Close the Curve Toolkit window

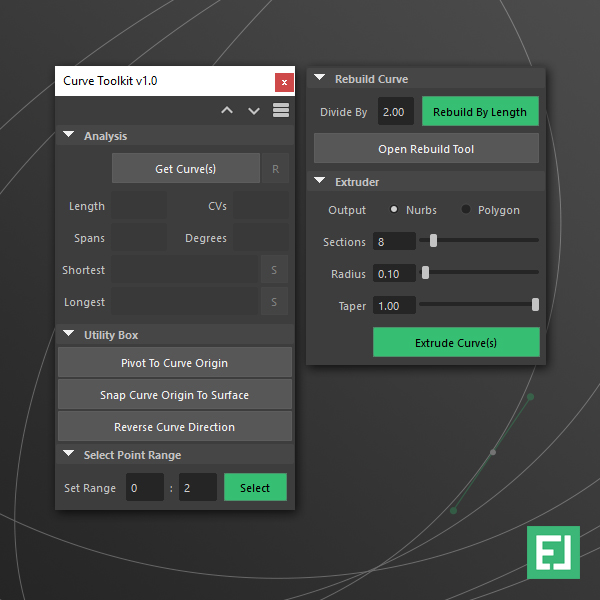[284, 82]
